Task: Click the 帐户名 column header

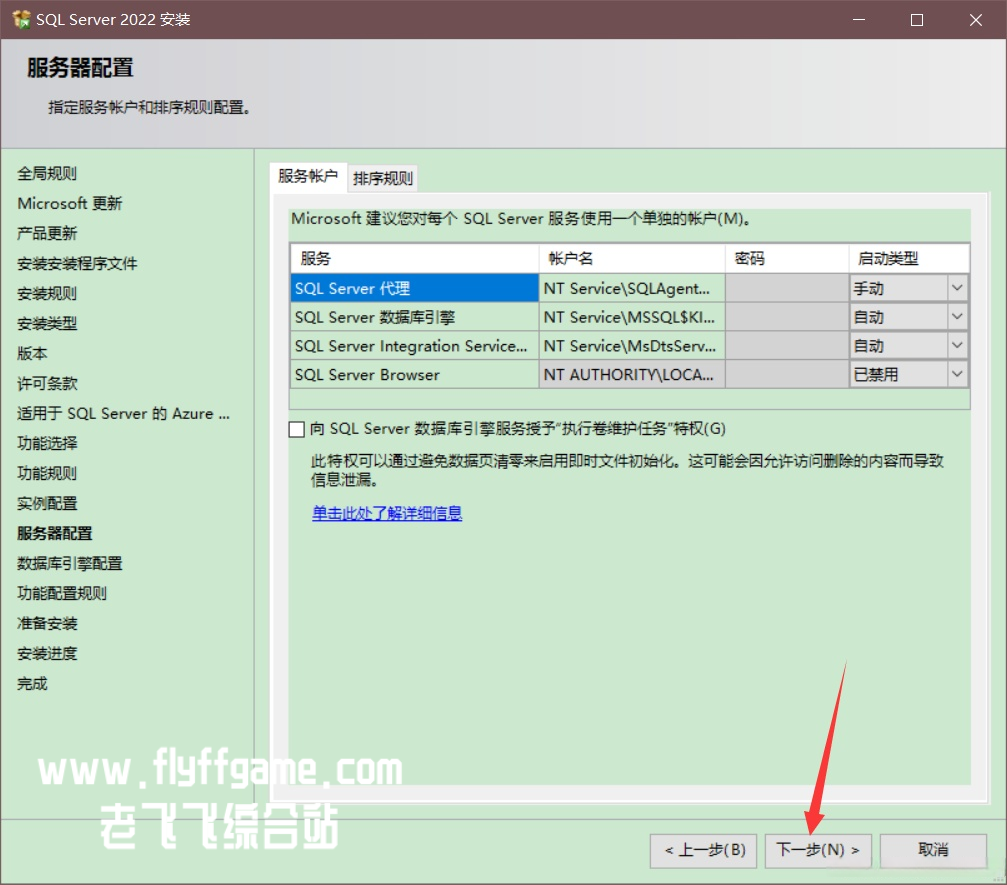Action: point(632,258)
